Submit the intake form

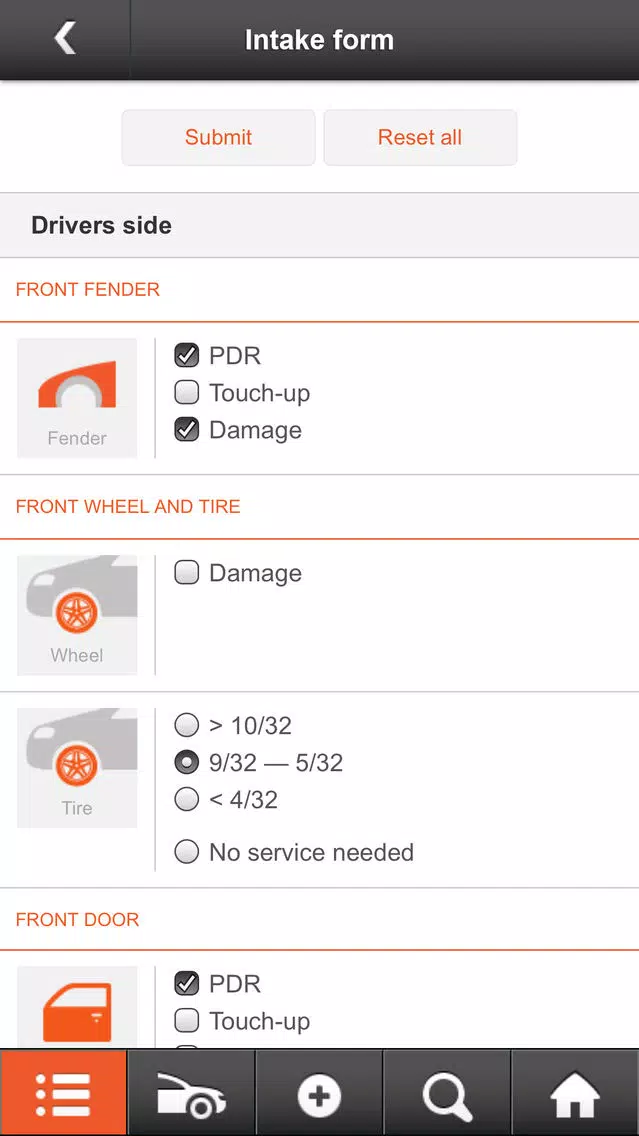click(218, 138)
